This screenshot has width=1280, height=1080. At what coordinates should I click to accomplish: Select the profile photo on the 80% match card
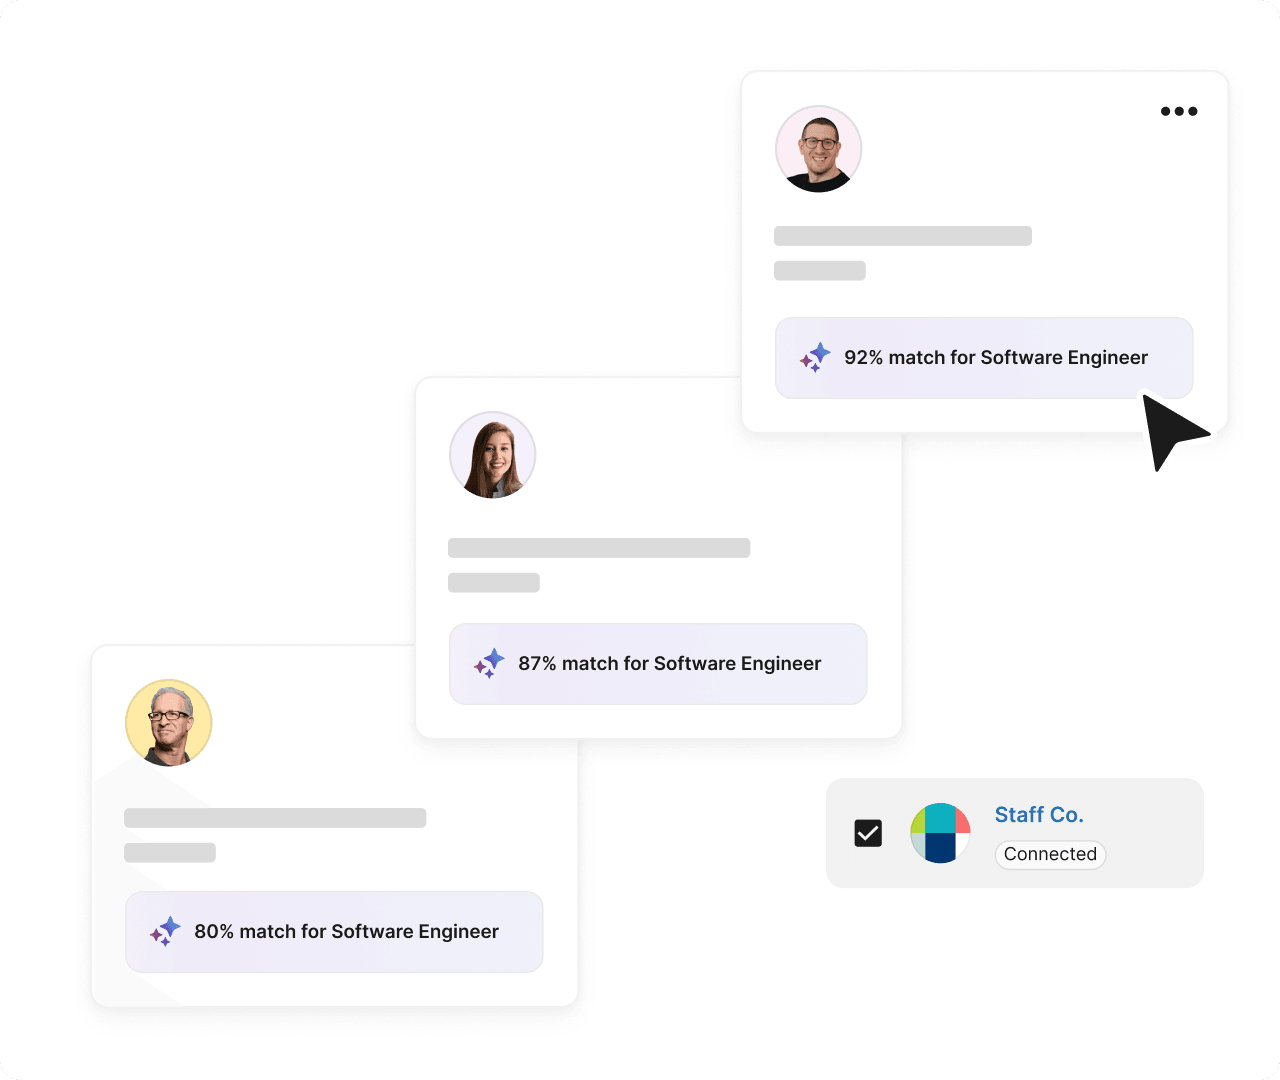coord(168,723)
